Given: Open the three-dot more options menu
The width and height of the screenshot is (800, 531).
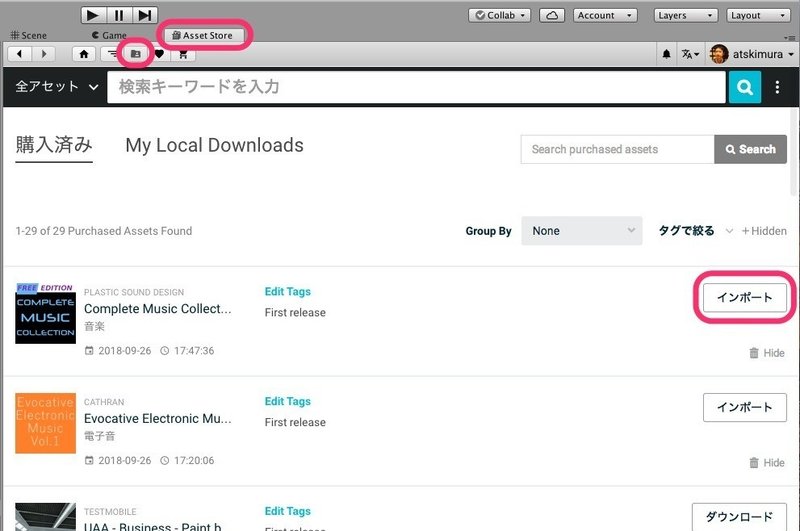Looking at the screenshot, I should (x=777, y=87).
